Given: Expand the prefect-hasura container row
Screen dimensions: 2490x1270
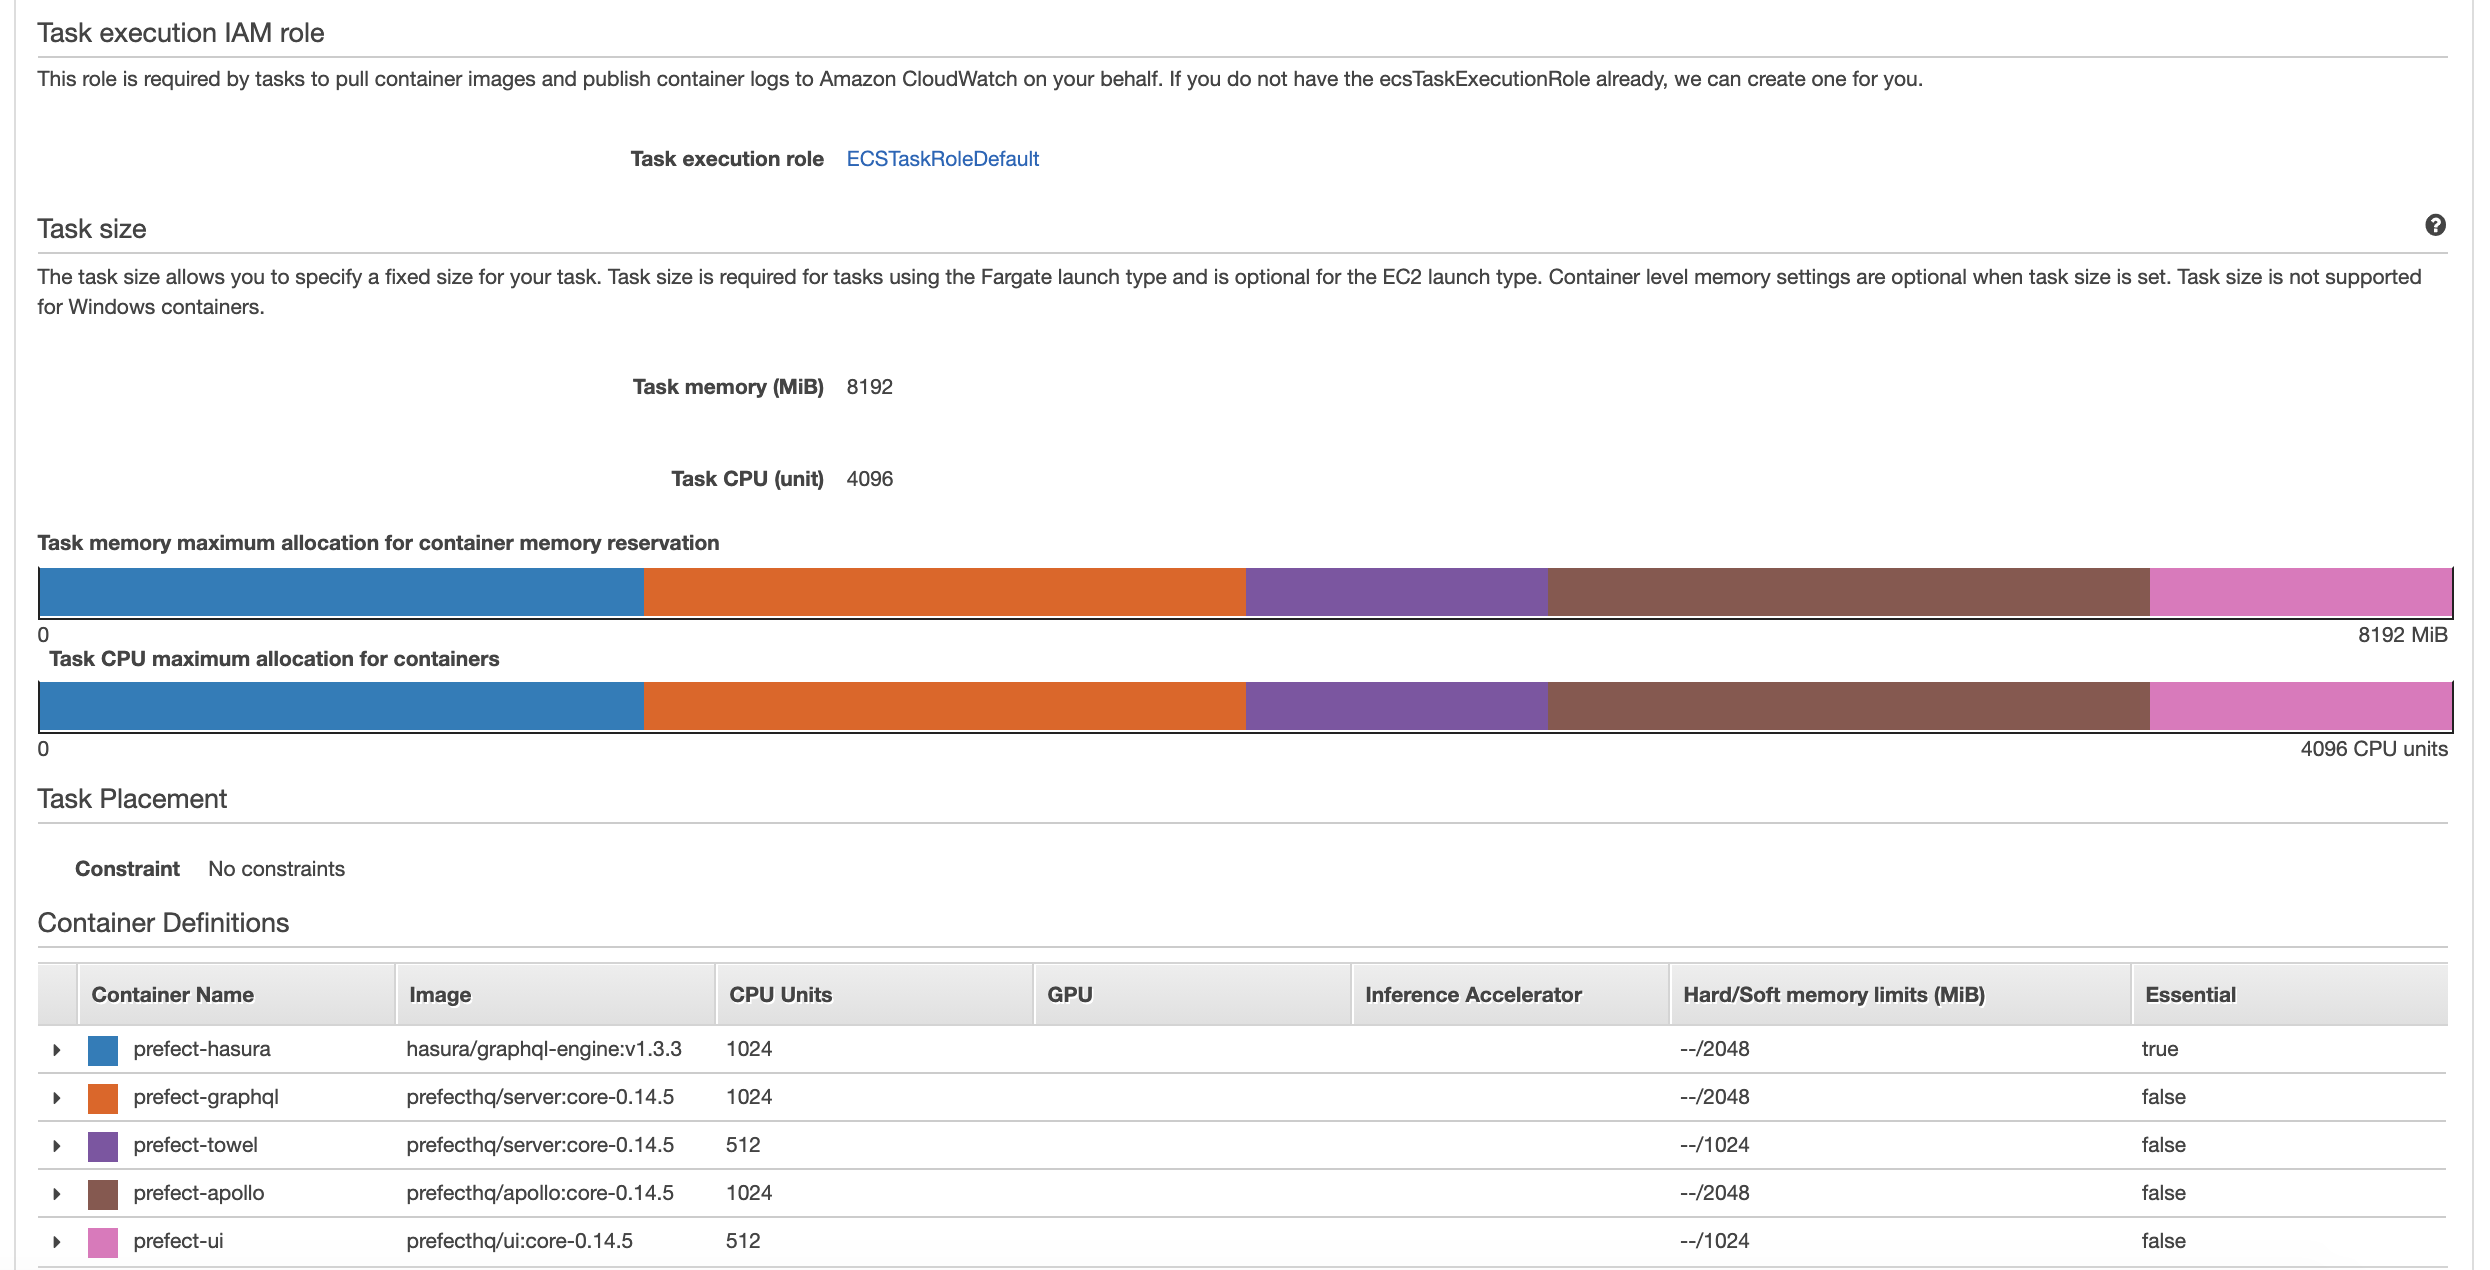Looking at the screenshot, I should (57, 1050).
